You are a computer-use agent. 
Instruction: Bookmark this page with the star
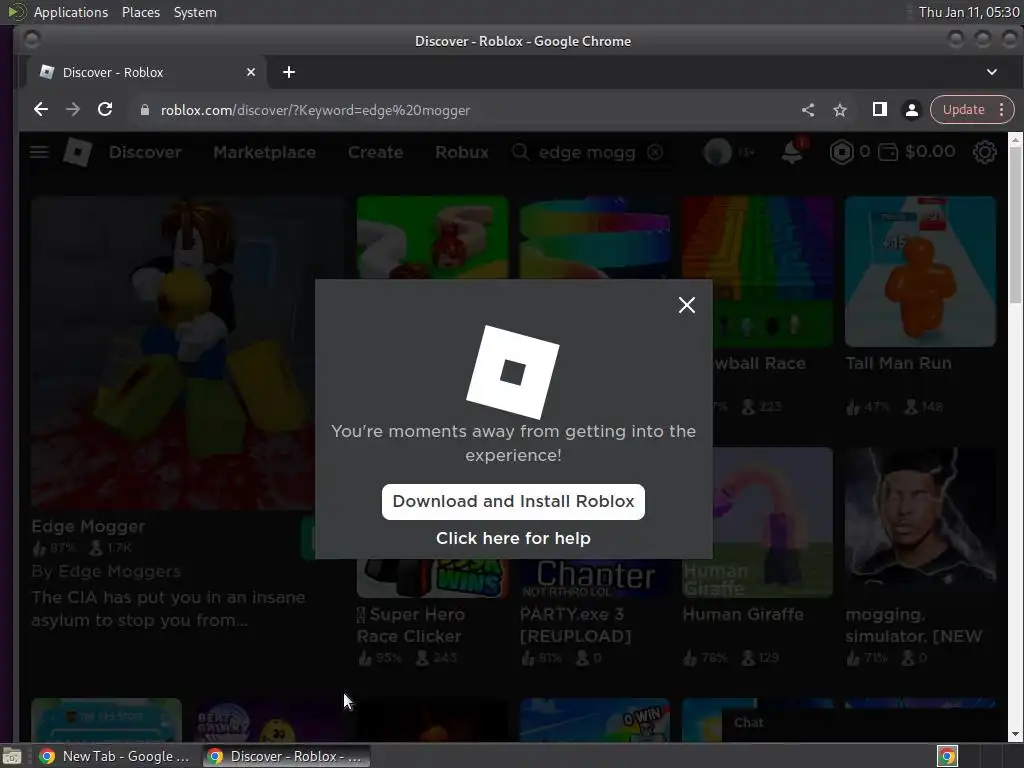coord(840,110)
